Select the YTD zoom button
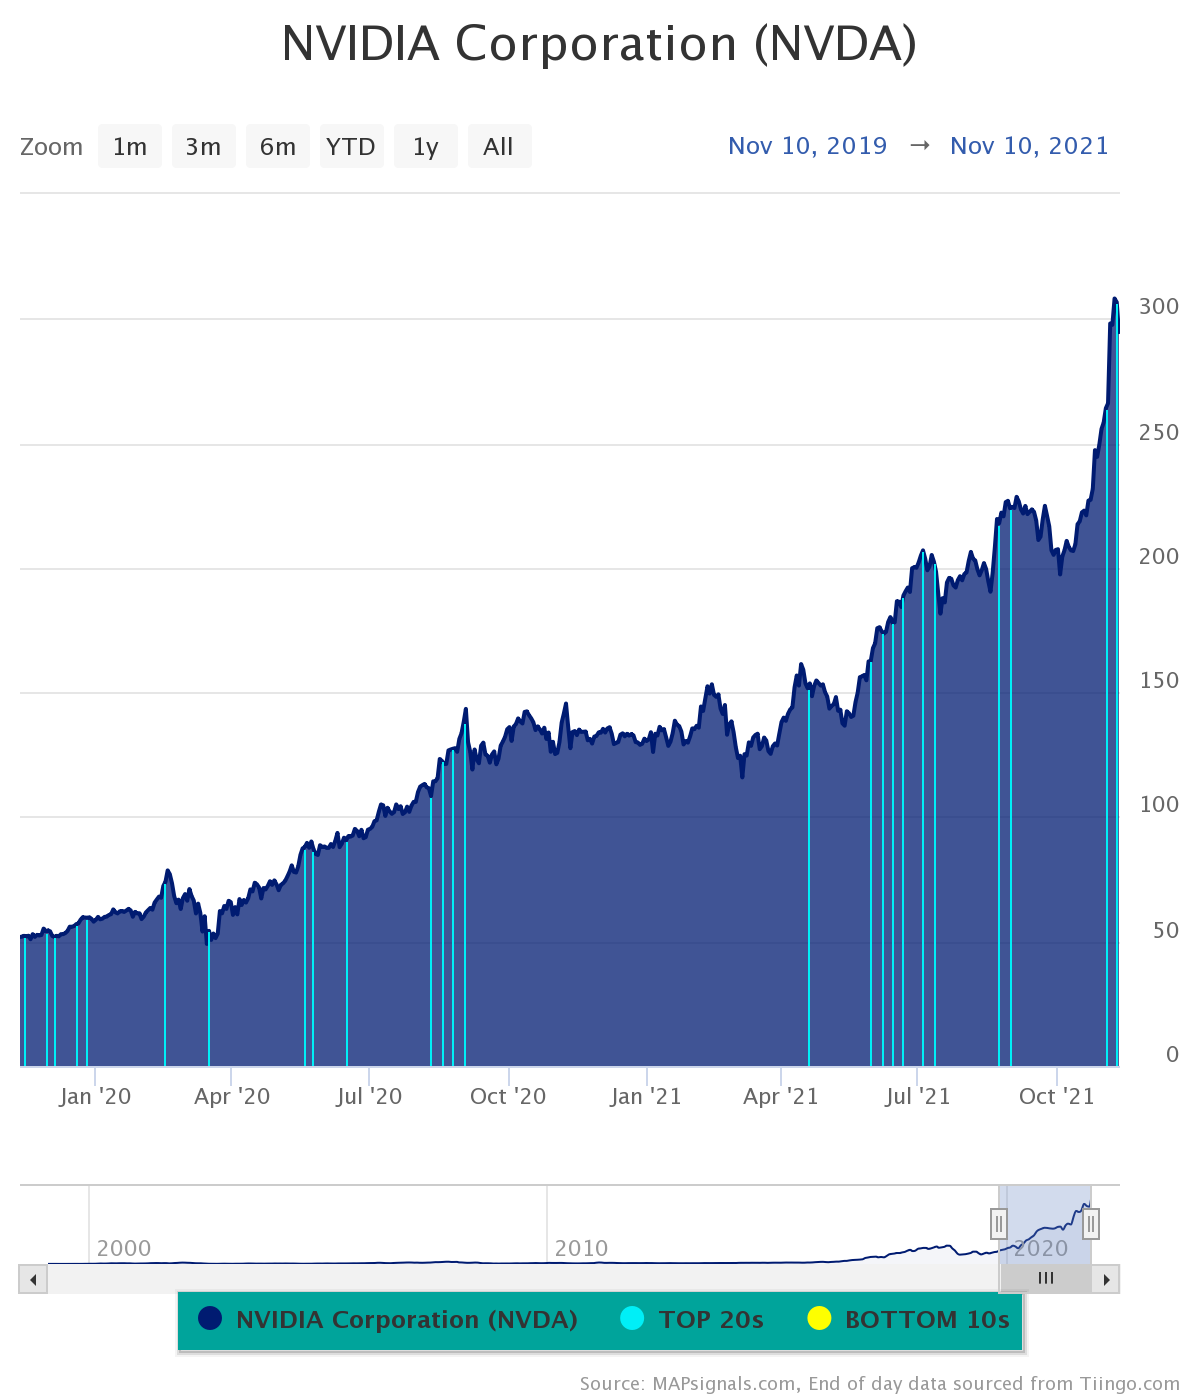 pos(352,147)
